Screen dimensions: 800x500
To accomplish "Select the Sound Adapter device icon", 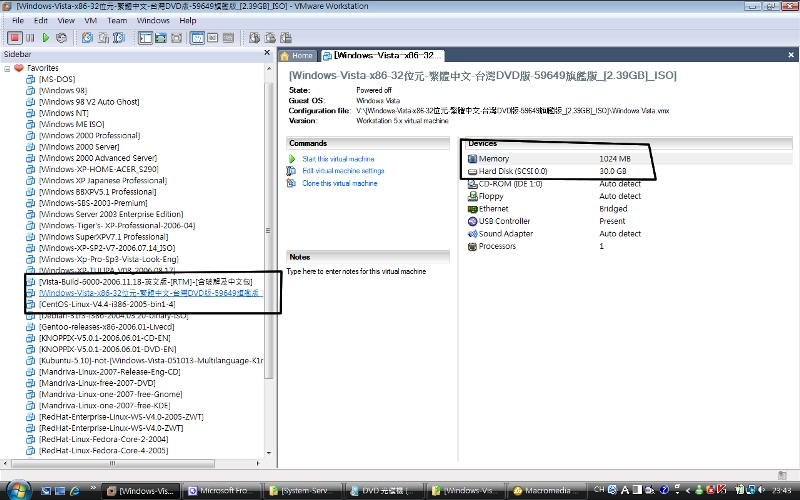I will point(472,234).
